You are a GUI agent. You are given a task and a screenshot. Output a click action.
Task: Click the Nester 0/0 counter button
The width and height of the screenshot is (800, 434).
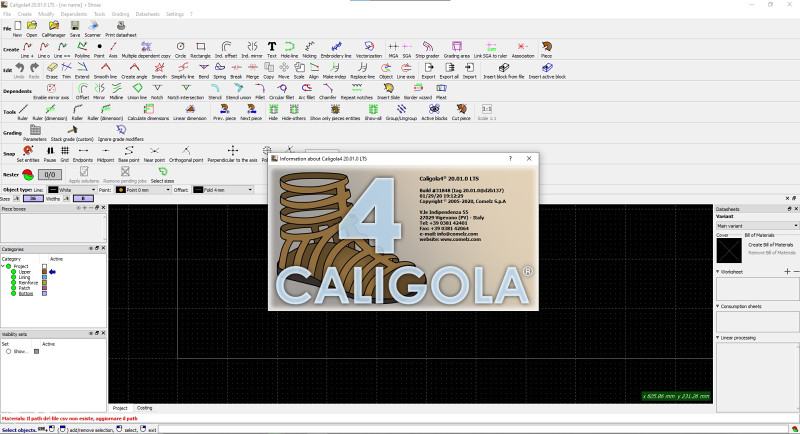[49, 174]
